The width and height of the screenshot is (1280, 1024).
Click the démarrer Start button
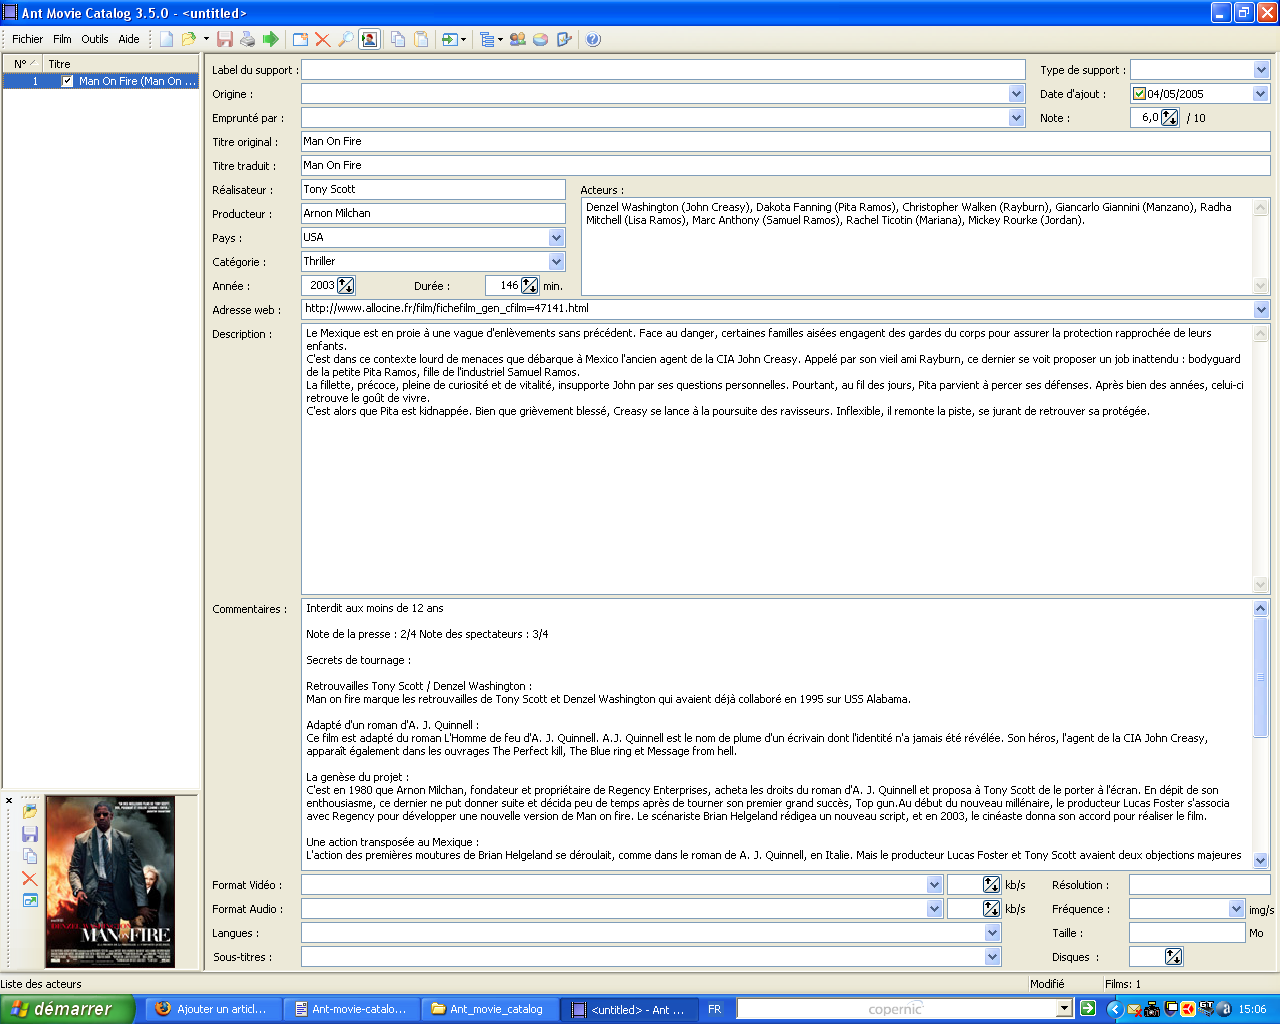(x=66, y=1009)
